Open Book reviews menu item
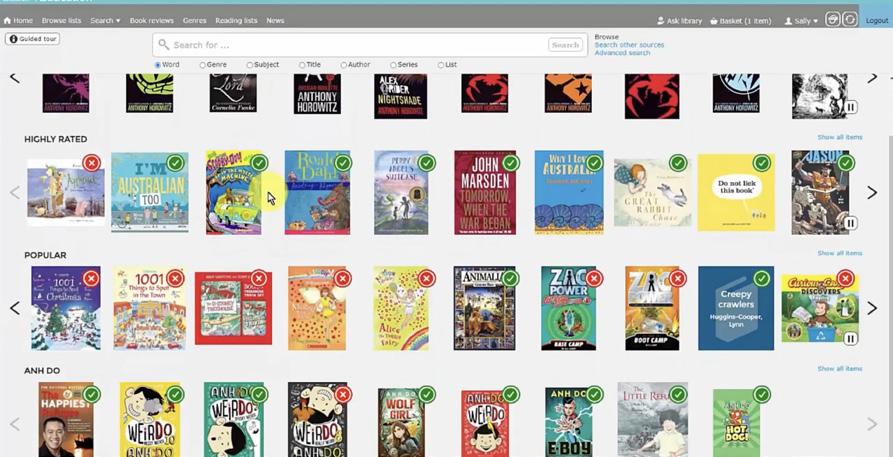The width and height of the screenshot is (893, 457). pyautogui.click(x=151, y=21)
